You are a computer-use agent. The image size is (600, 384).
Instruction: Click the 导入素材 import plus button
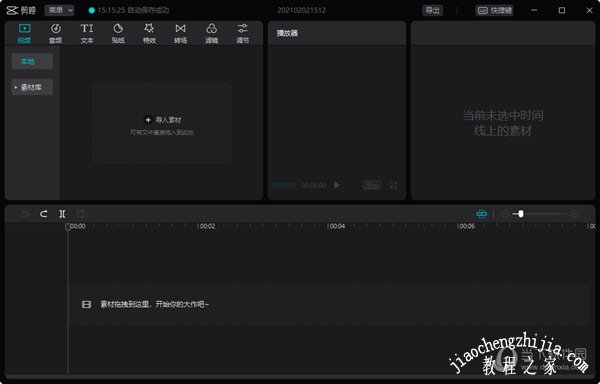pos(148,120)
